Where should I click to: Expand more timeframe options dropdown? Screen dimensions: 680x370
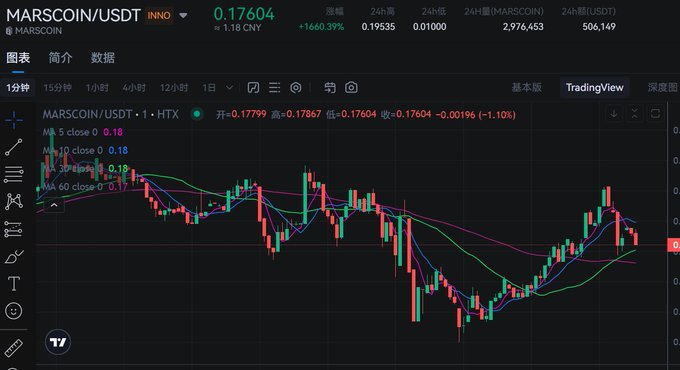coord(230,88)
